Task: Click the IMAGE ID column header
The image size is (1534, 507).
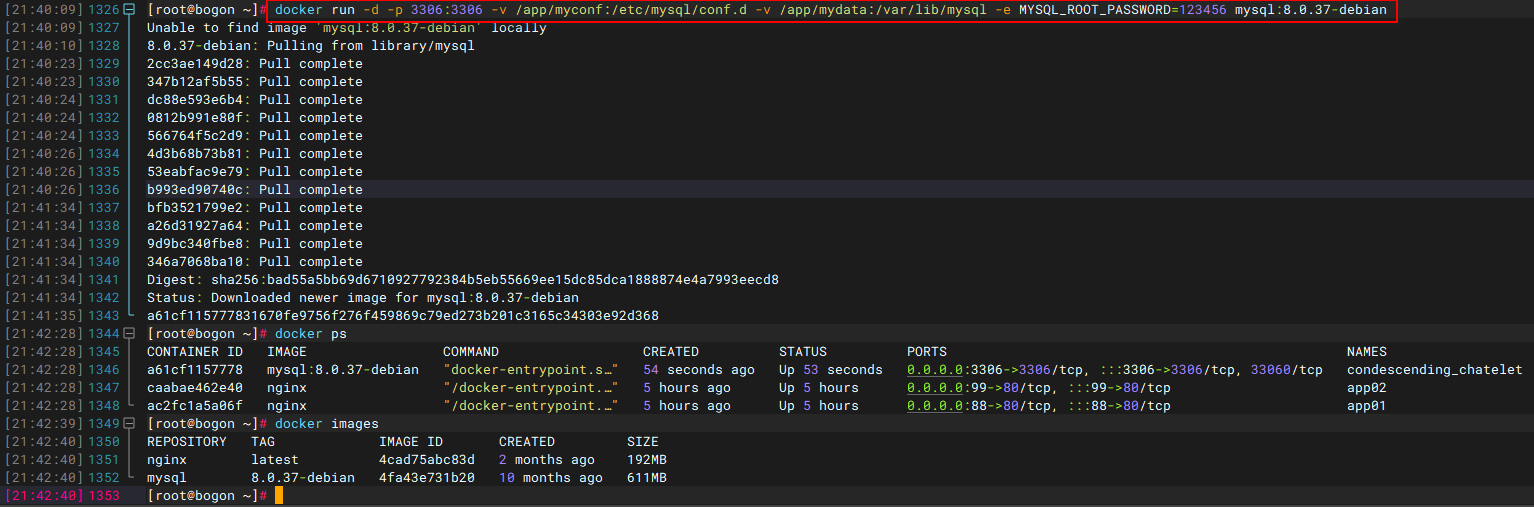Action: pos(411,442)
